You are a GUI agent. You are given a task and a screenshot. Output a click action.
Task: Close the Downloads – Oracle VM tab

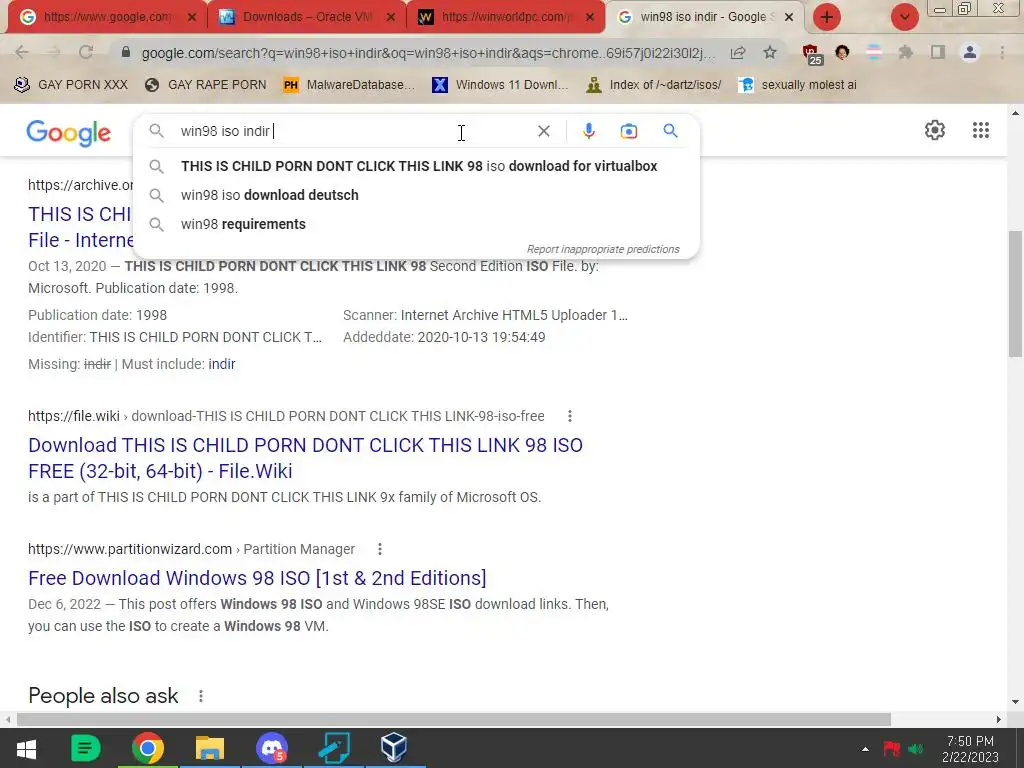[391, 18]
